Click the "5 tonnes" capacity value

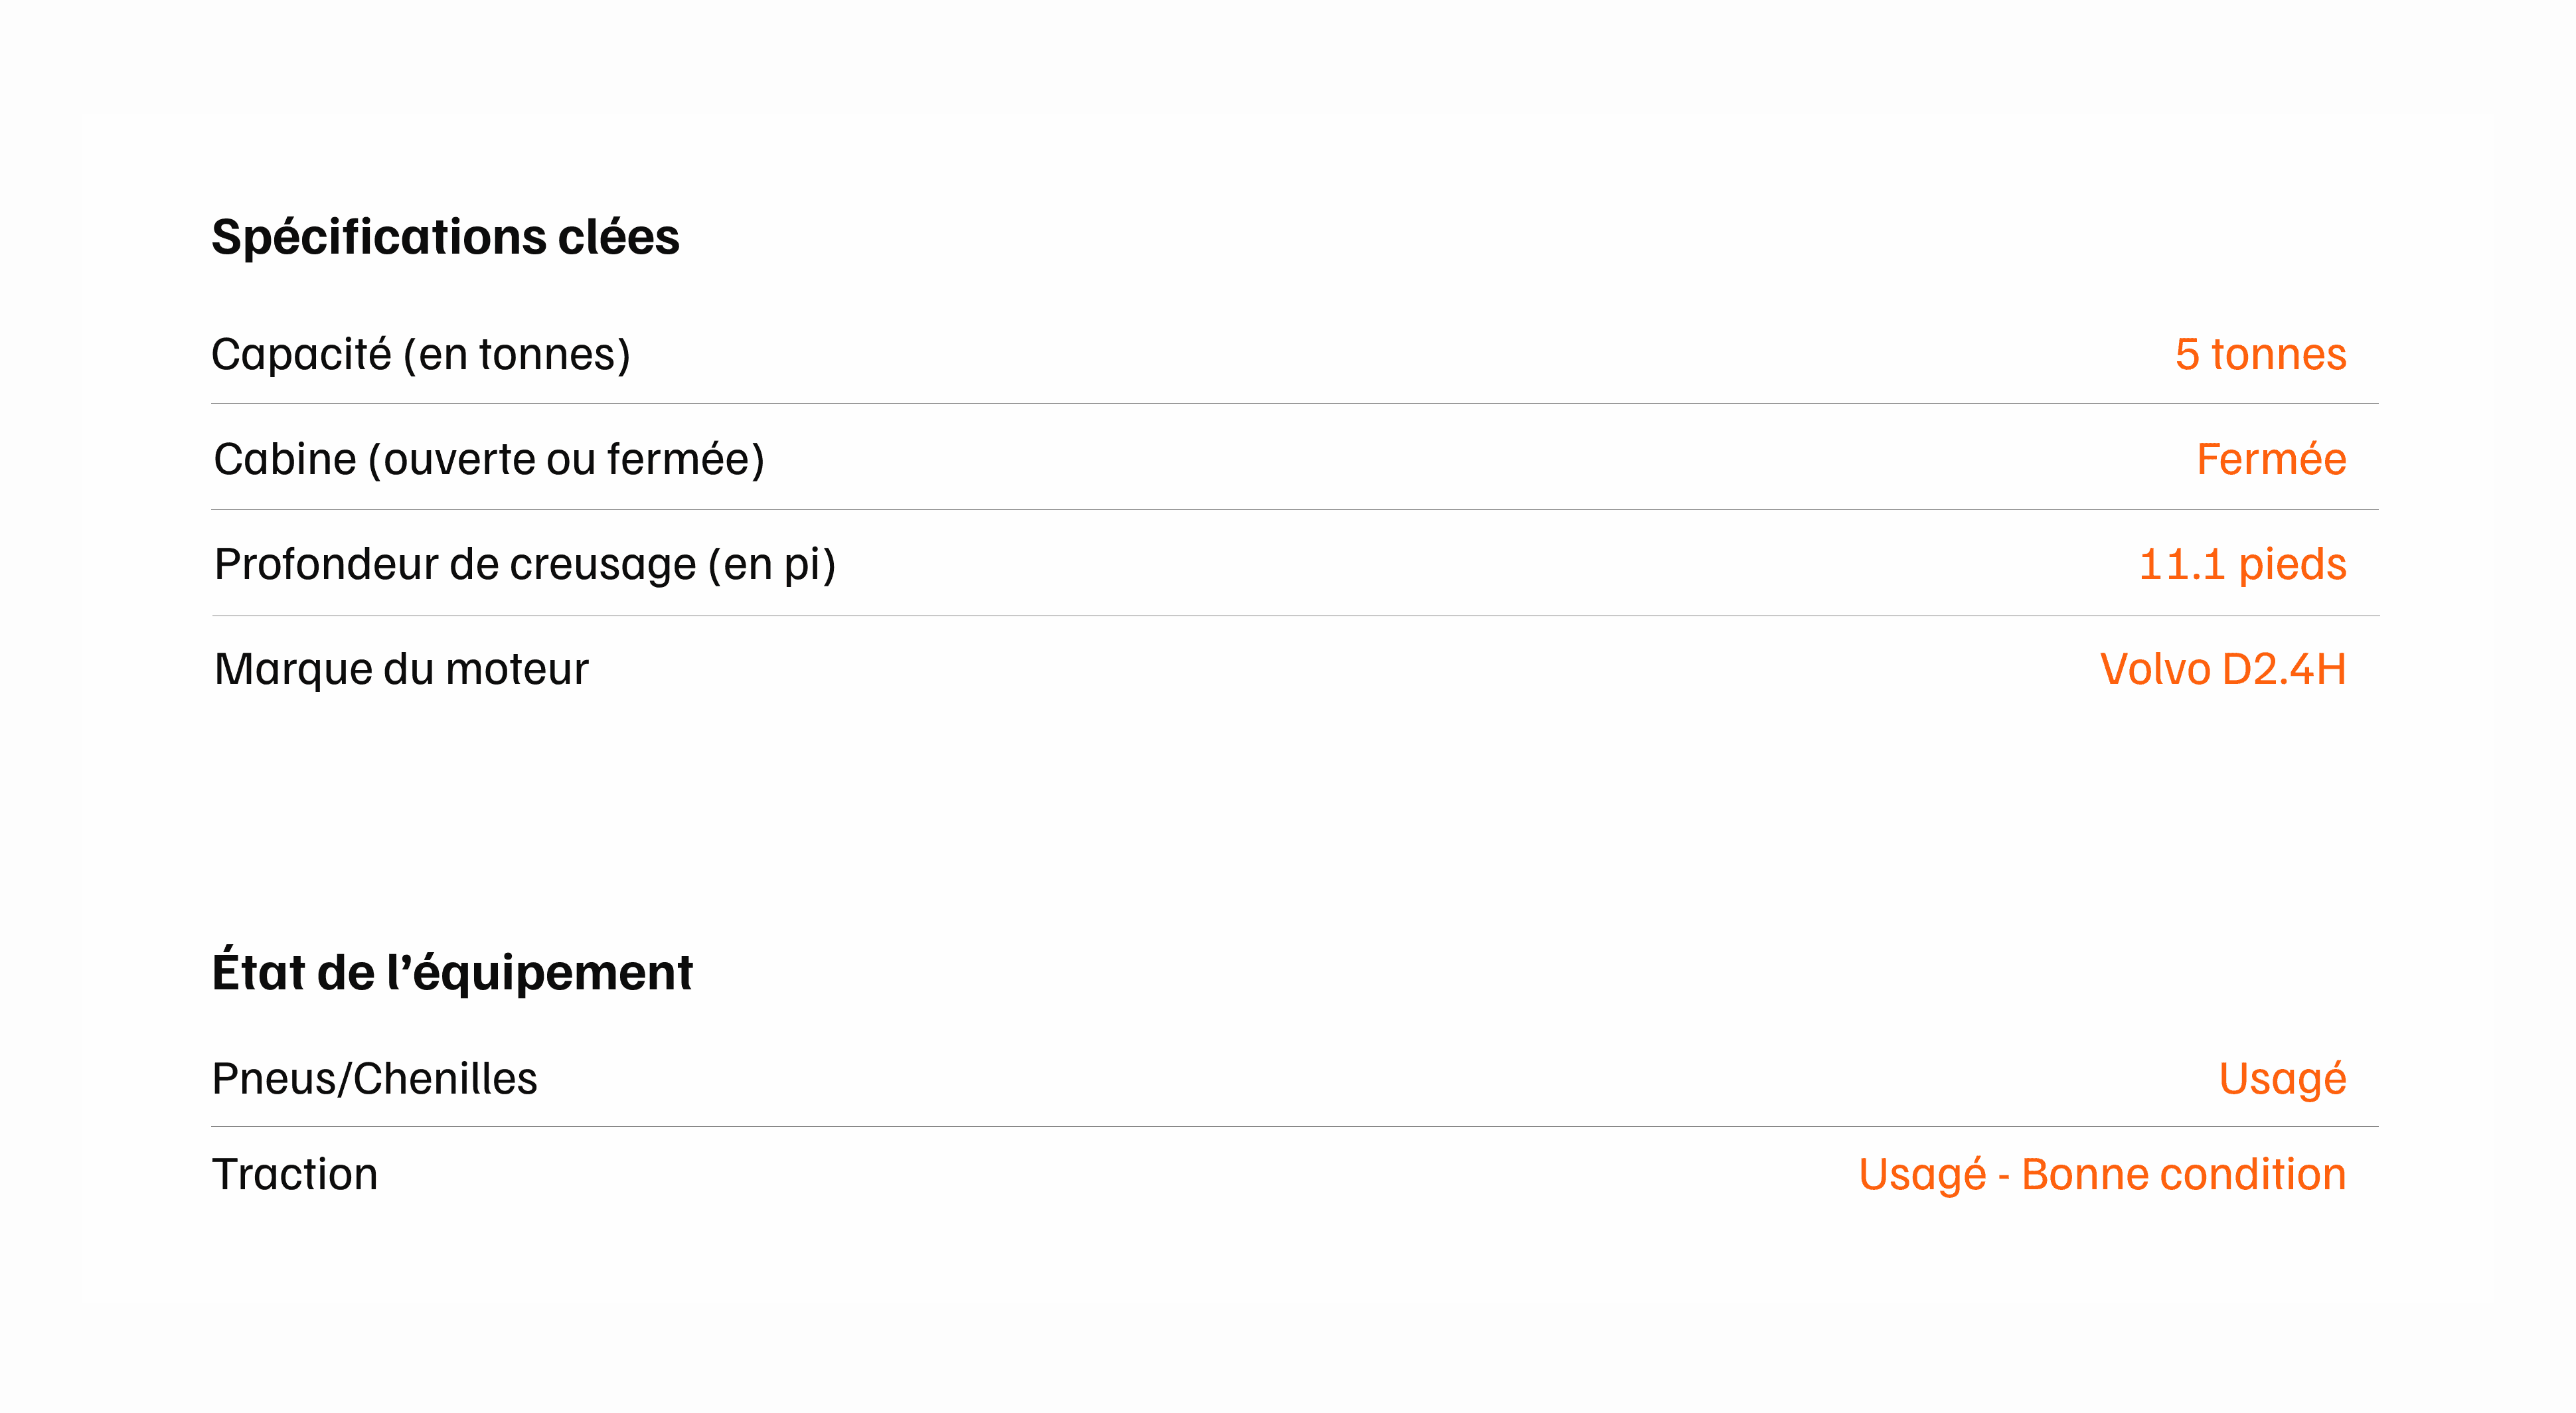point(2260,354)
